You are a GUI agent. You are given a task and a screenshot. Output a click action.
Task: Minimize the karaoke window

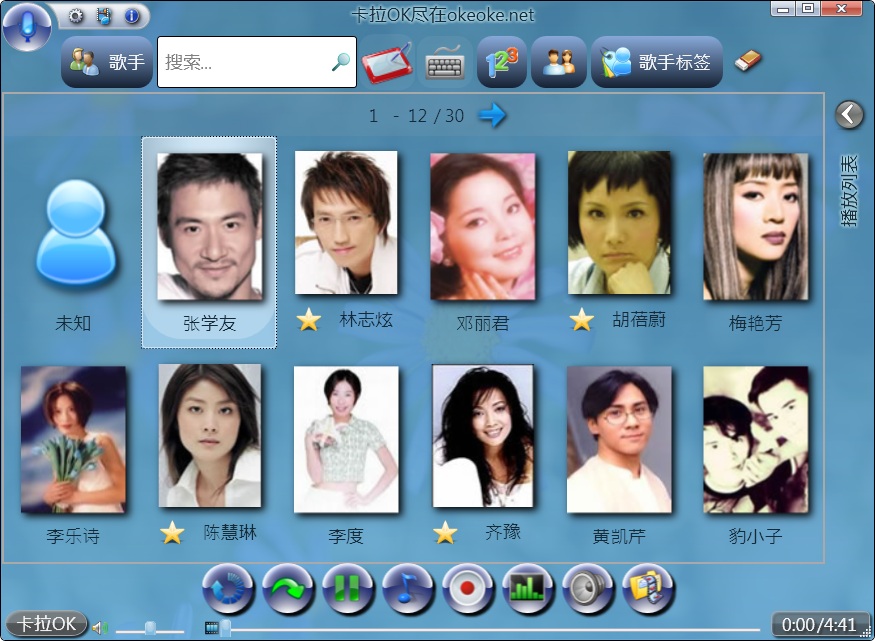[782, 8]
